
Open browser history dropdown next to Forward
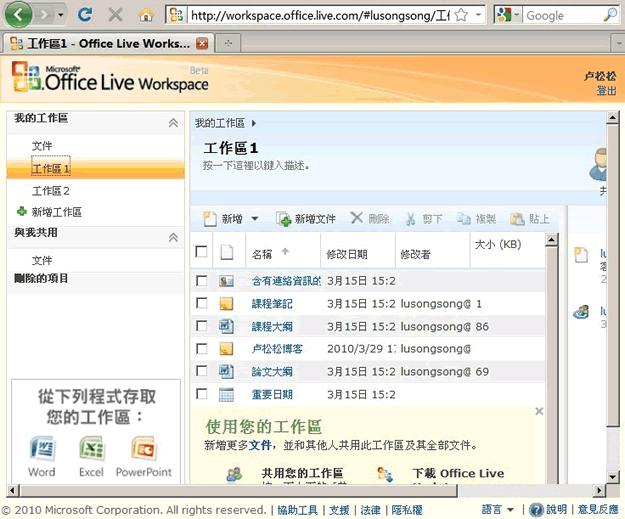click(61, 15)
